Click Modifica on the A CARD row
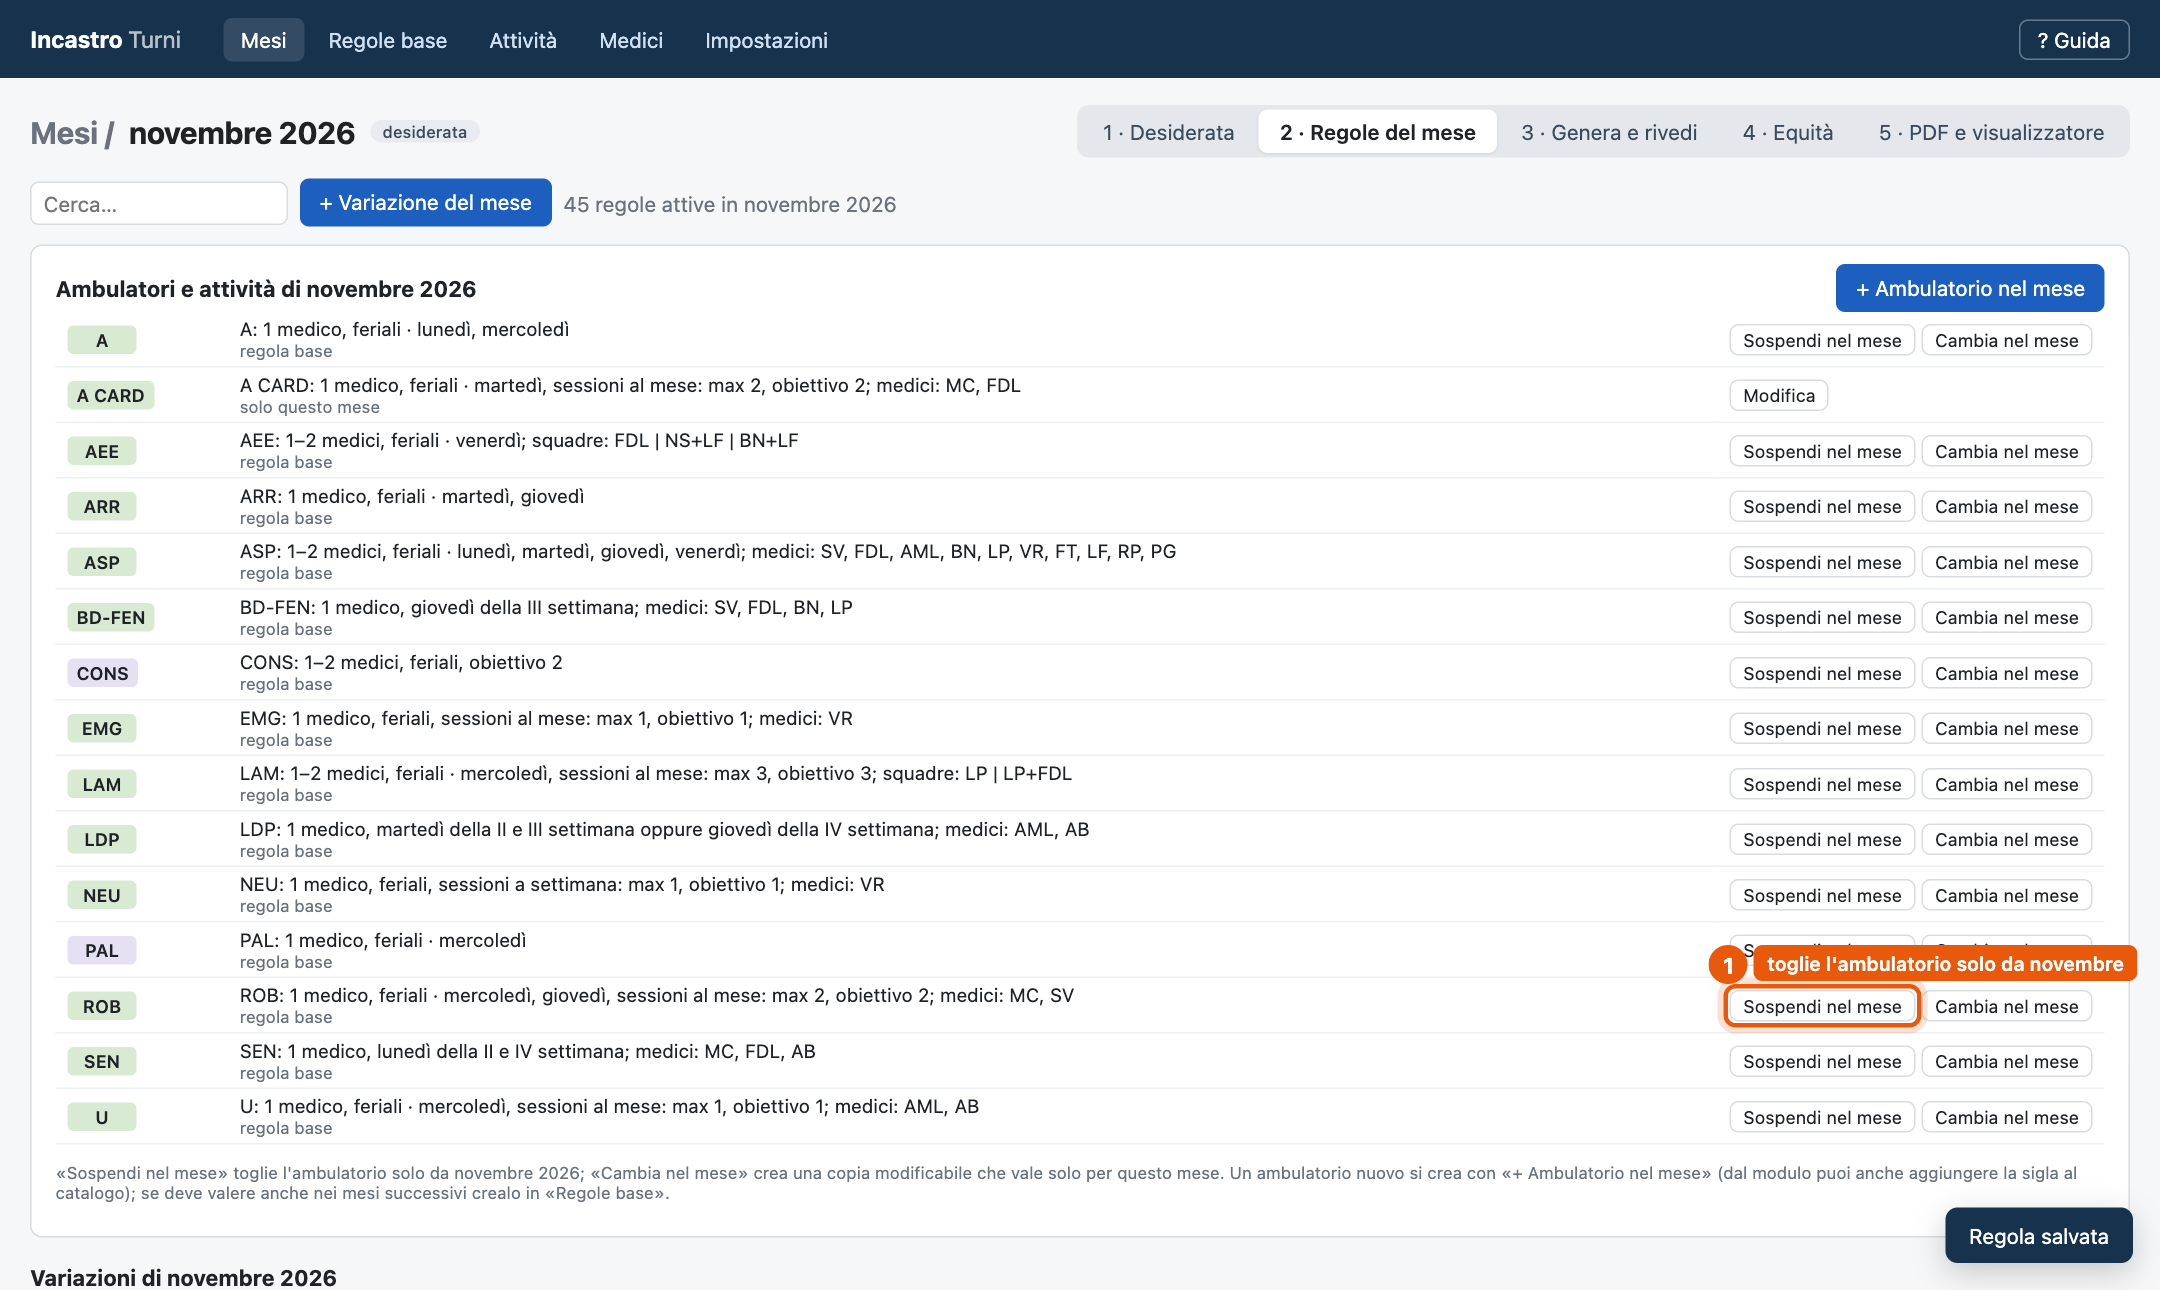Viewport: 2160px width, 1290px height. 1778,396
